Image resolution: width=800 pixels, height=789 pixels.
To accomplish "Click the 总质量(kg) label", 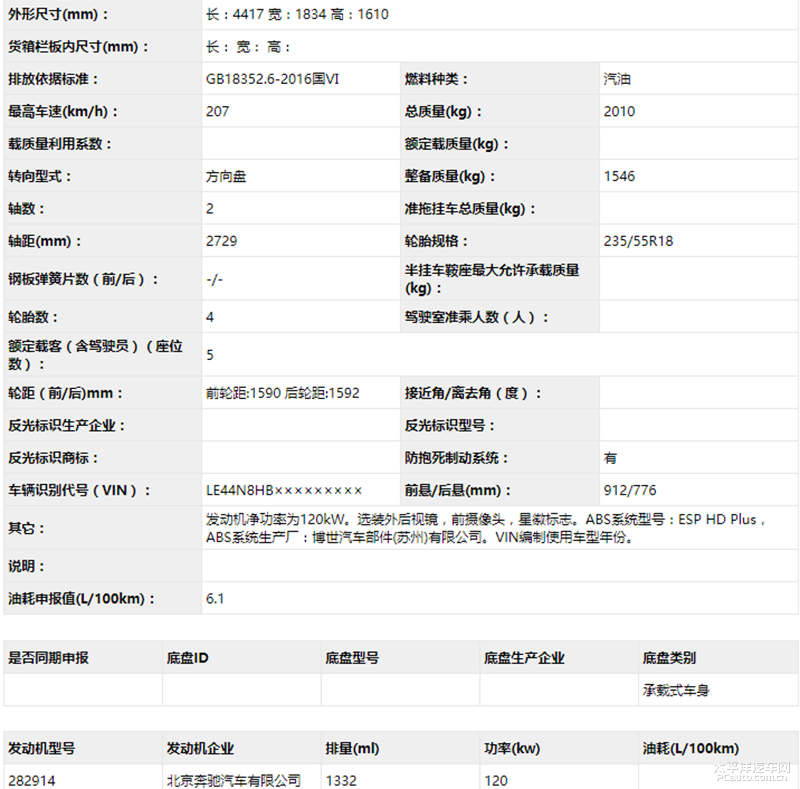I will coord(443,112).
